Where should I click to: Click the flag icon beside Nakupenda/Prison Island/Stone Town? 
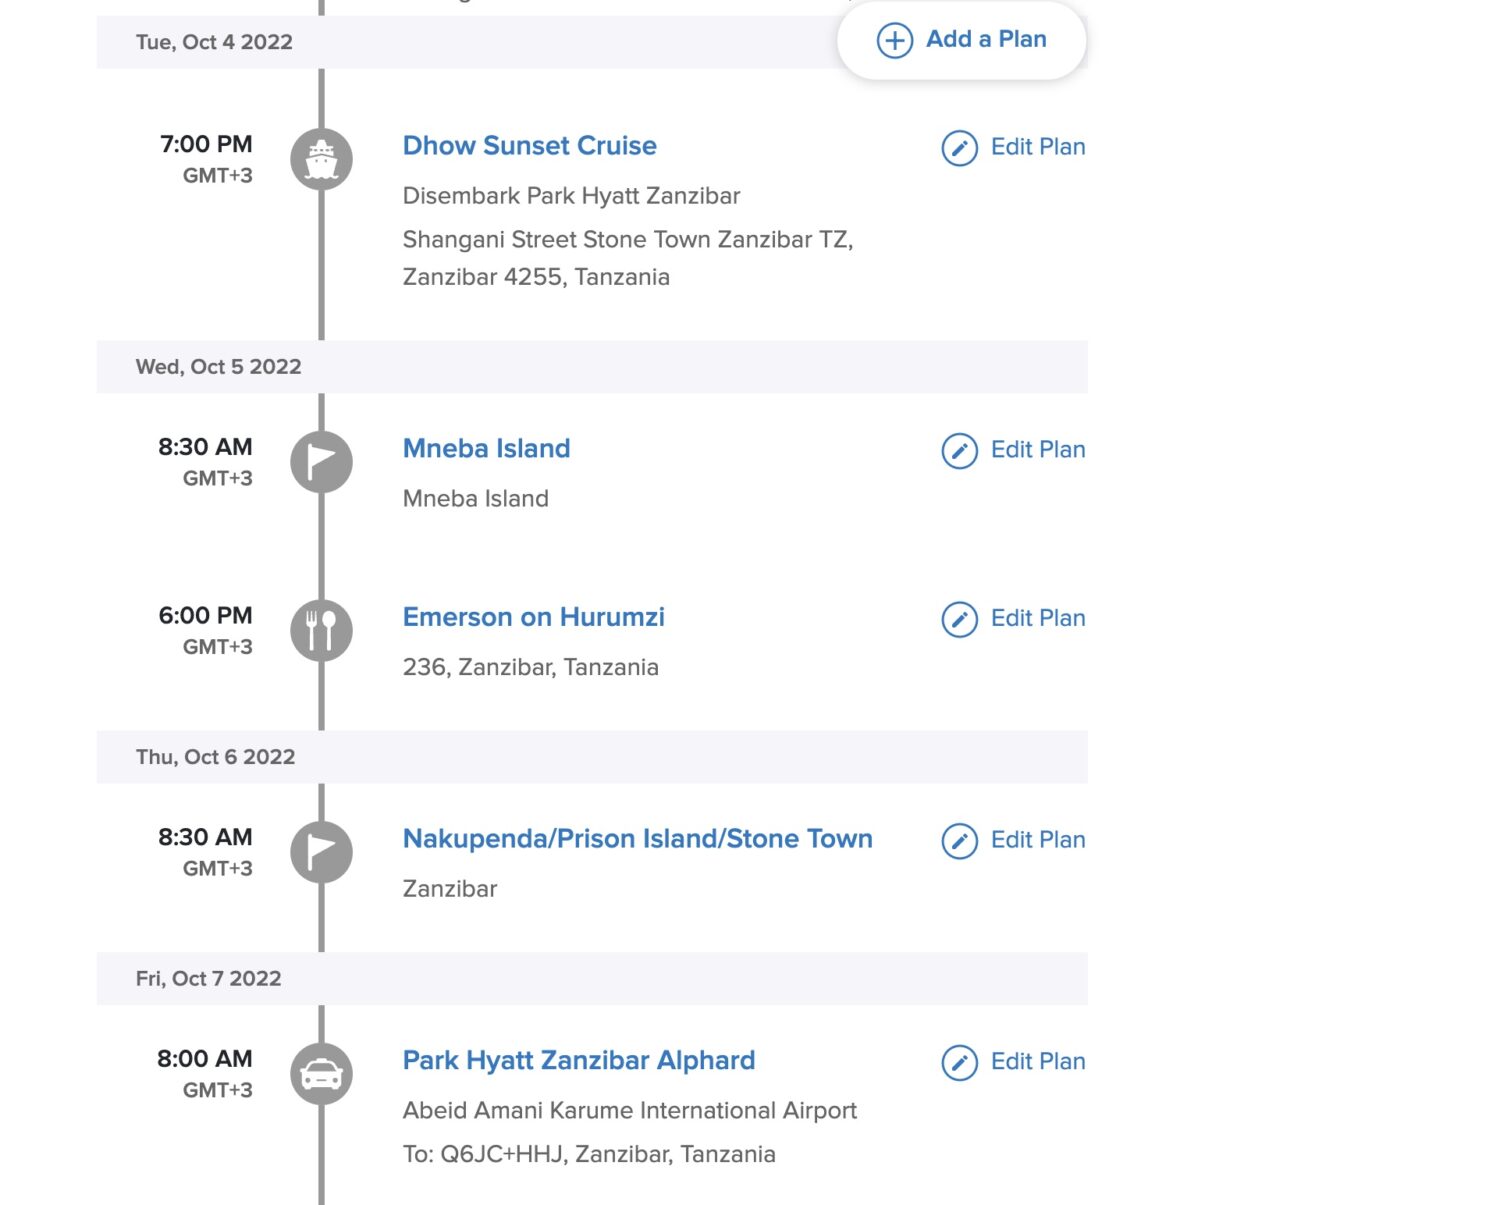click(x=321, y=851)
